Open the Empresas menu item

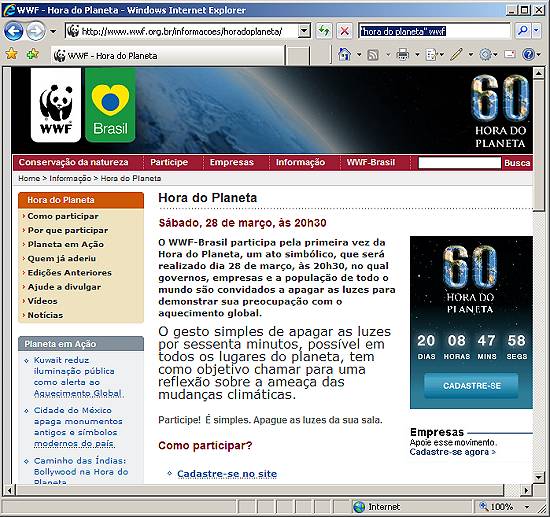(x=232, y=162)
